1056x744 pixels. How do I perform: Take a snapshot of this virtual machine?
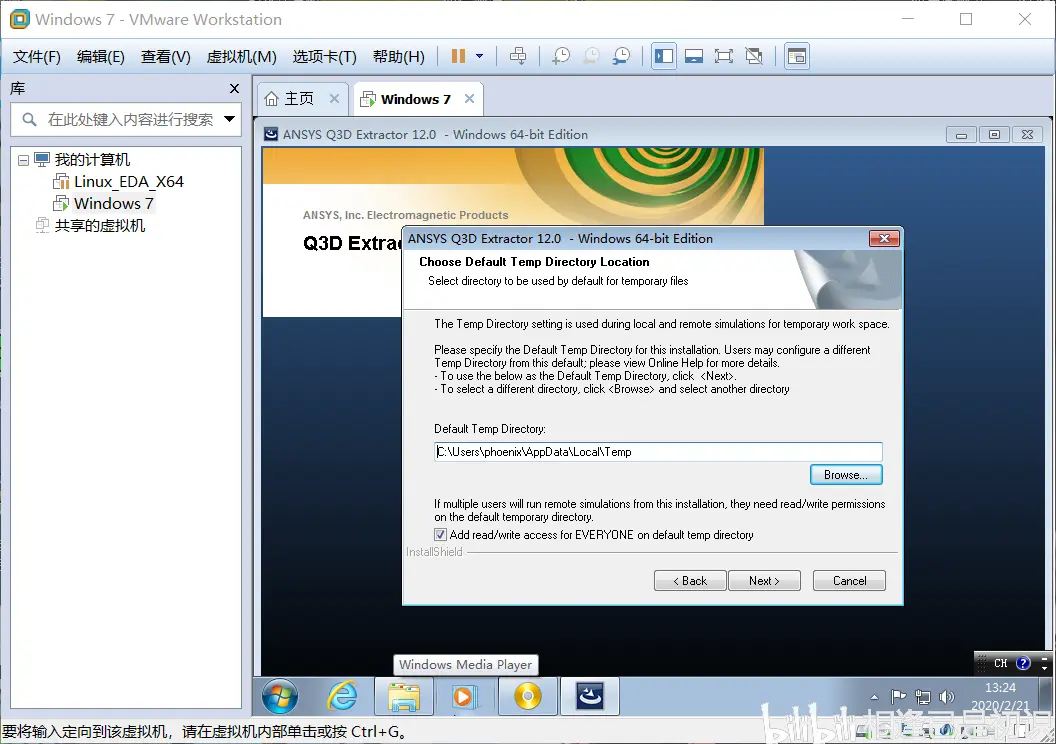[560, 57]
